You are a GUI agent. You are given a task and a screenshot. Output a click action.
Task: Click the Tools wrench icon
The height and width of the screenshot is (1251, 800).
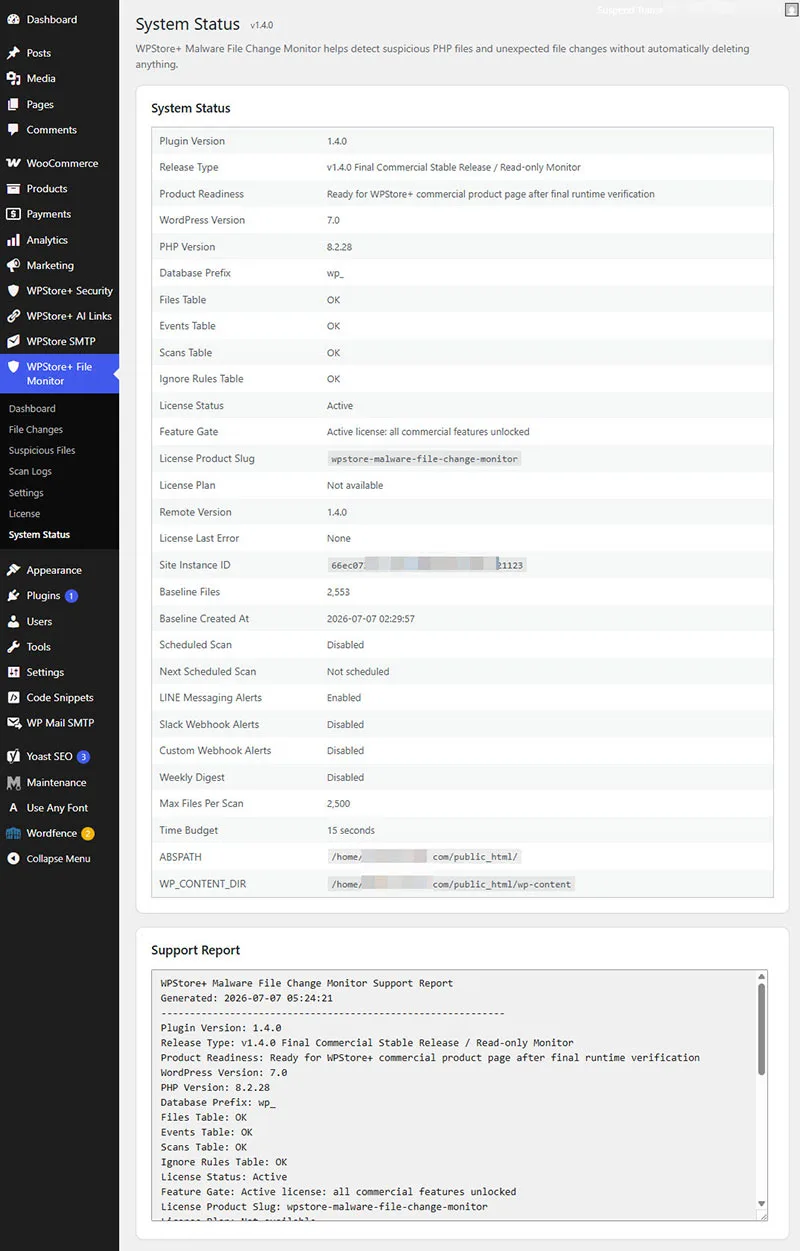pyautogui.click(x=13, y=647)
